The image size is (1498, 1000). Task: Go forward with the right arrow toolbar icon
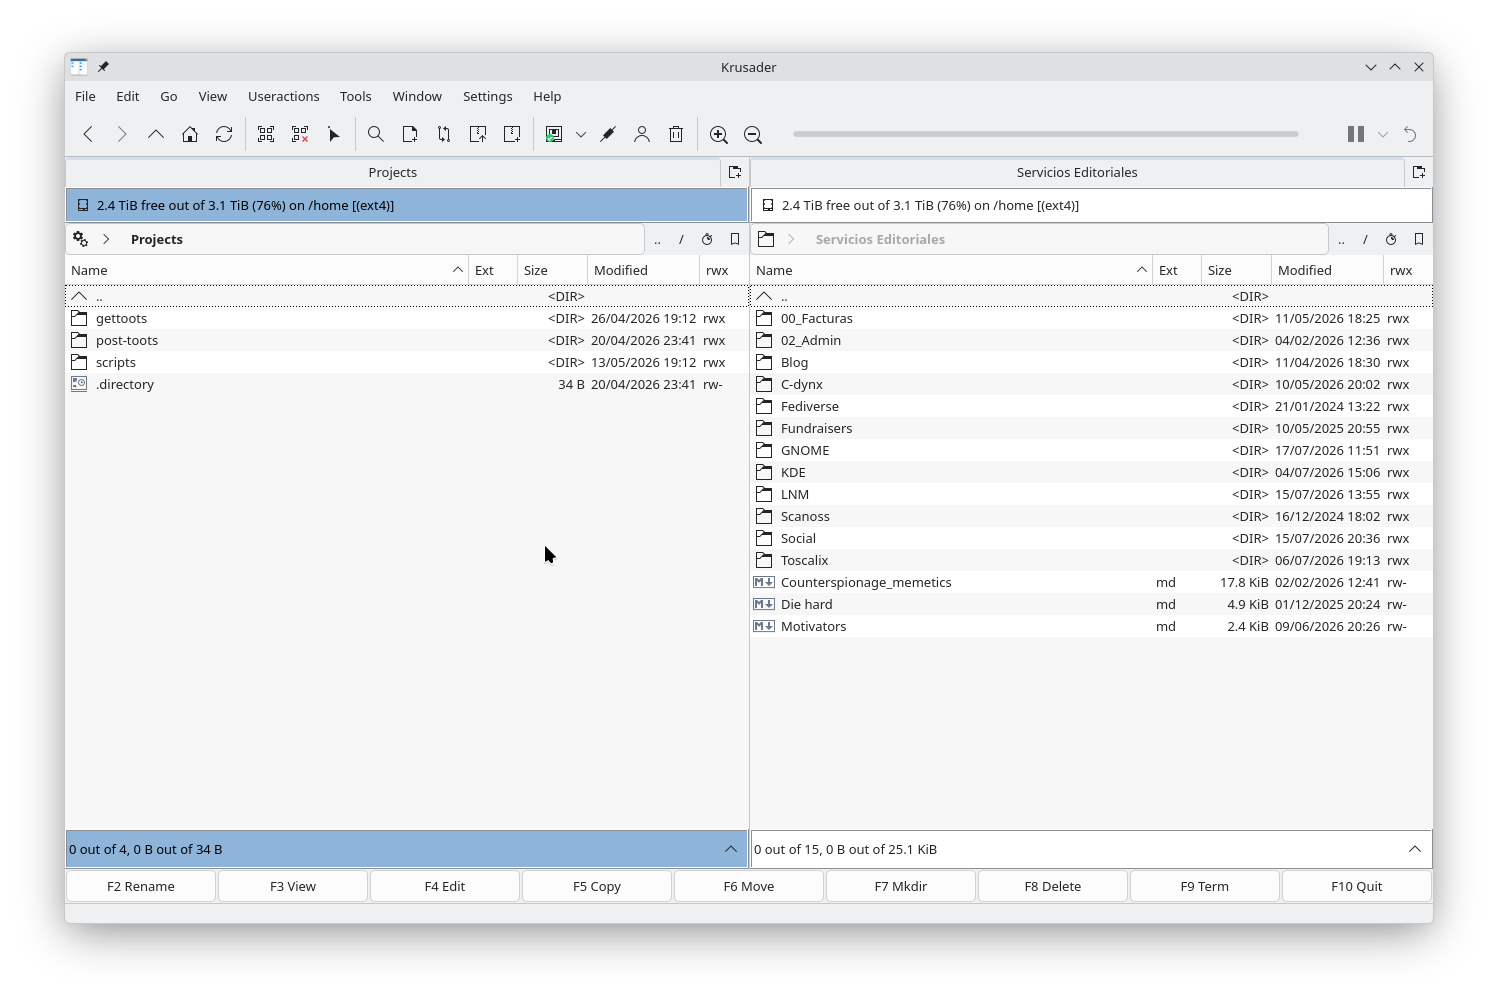click(x=122, y=134)
